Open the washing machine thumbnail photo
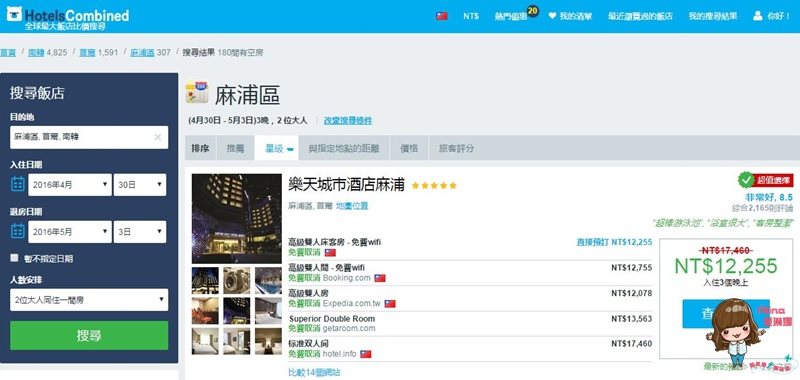 click(237, 281)
